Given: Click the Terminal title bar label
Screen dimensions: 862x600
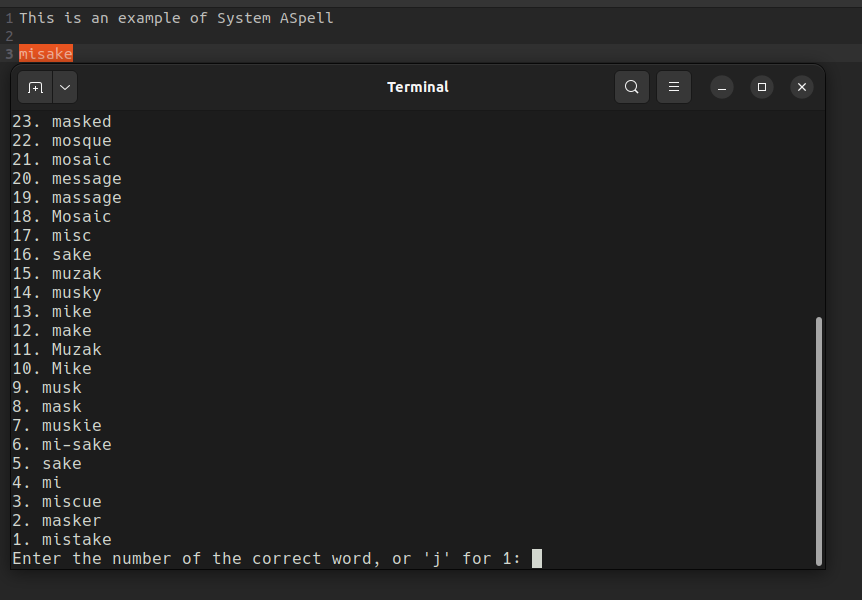Looking at the screenshot, I should (x=417, y=87).
